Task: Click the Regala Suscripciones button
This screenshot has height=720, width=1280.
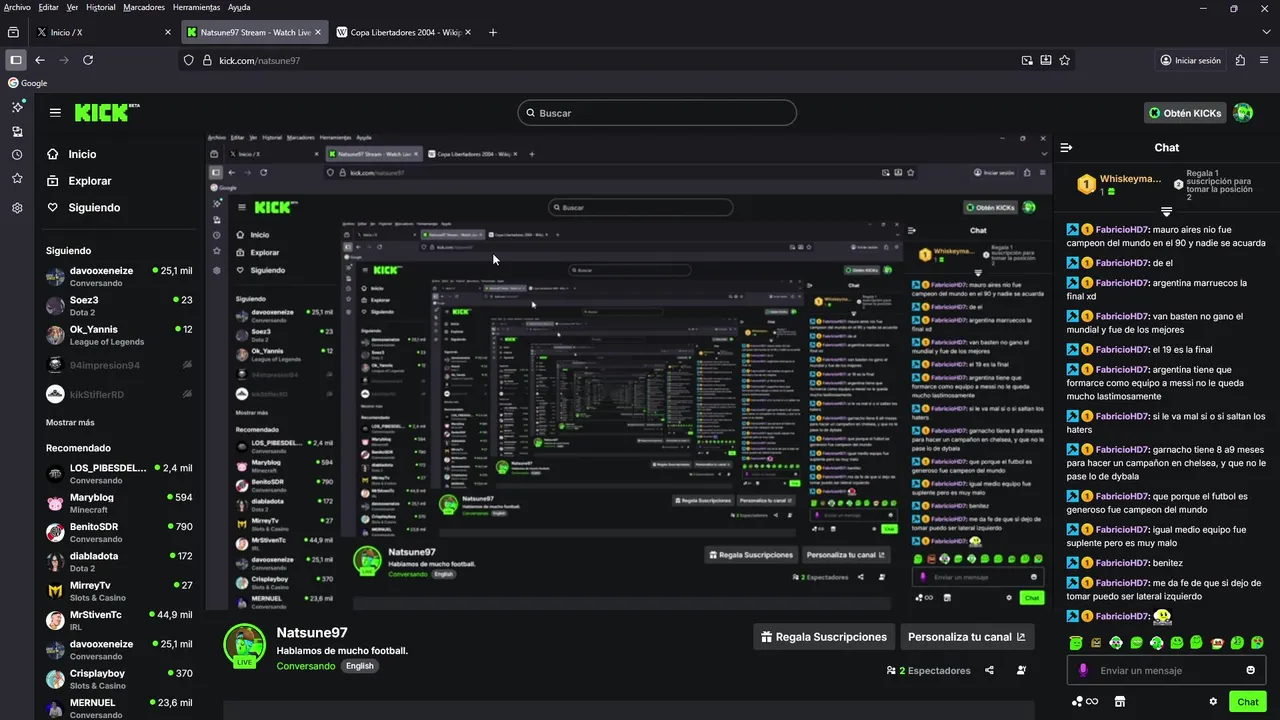Action: click(824, 637)
